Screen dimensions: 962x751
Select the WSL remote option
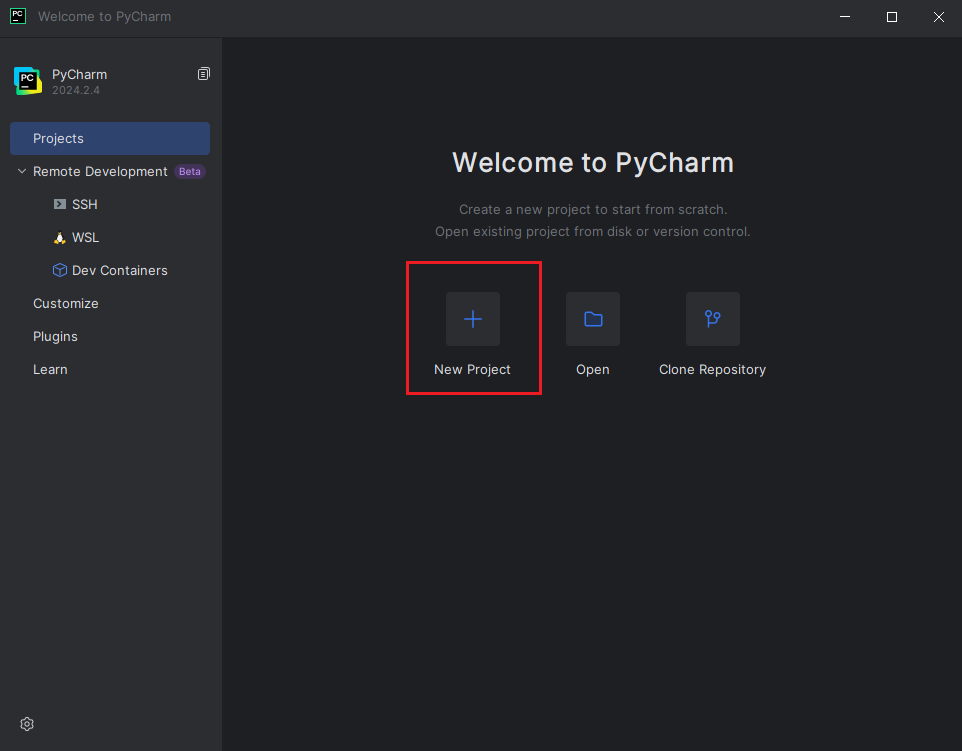[85, 237]
